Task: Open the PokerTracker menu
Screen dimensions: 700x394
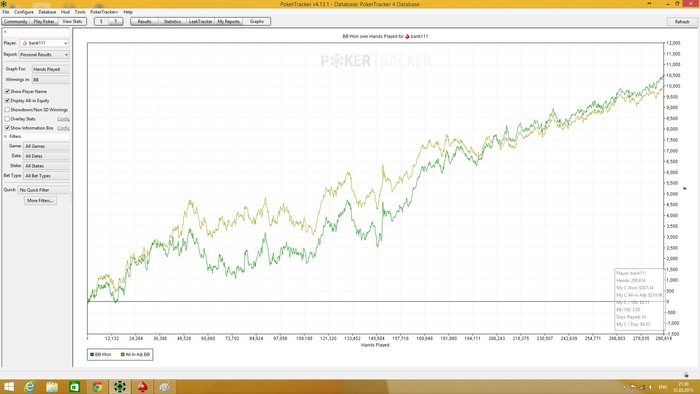Action: pos(104,12)
